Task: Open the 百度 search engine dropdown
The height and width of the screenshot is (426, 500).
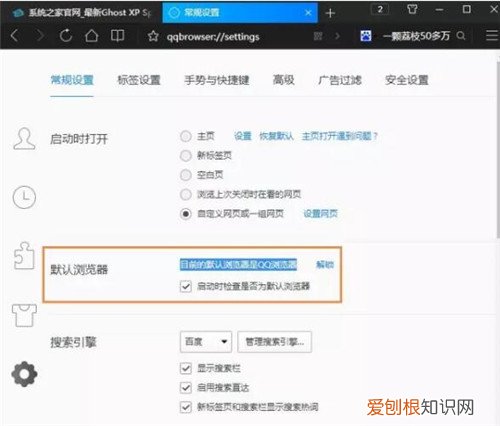Action: pyautogui.click(x=206, y=342)
